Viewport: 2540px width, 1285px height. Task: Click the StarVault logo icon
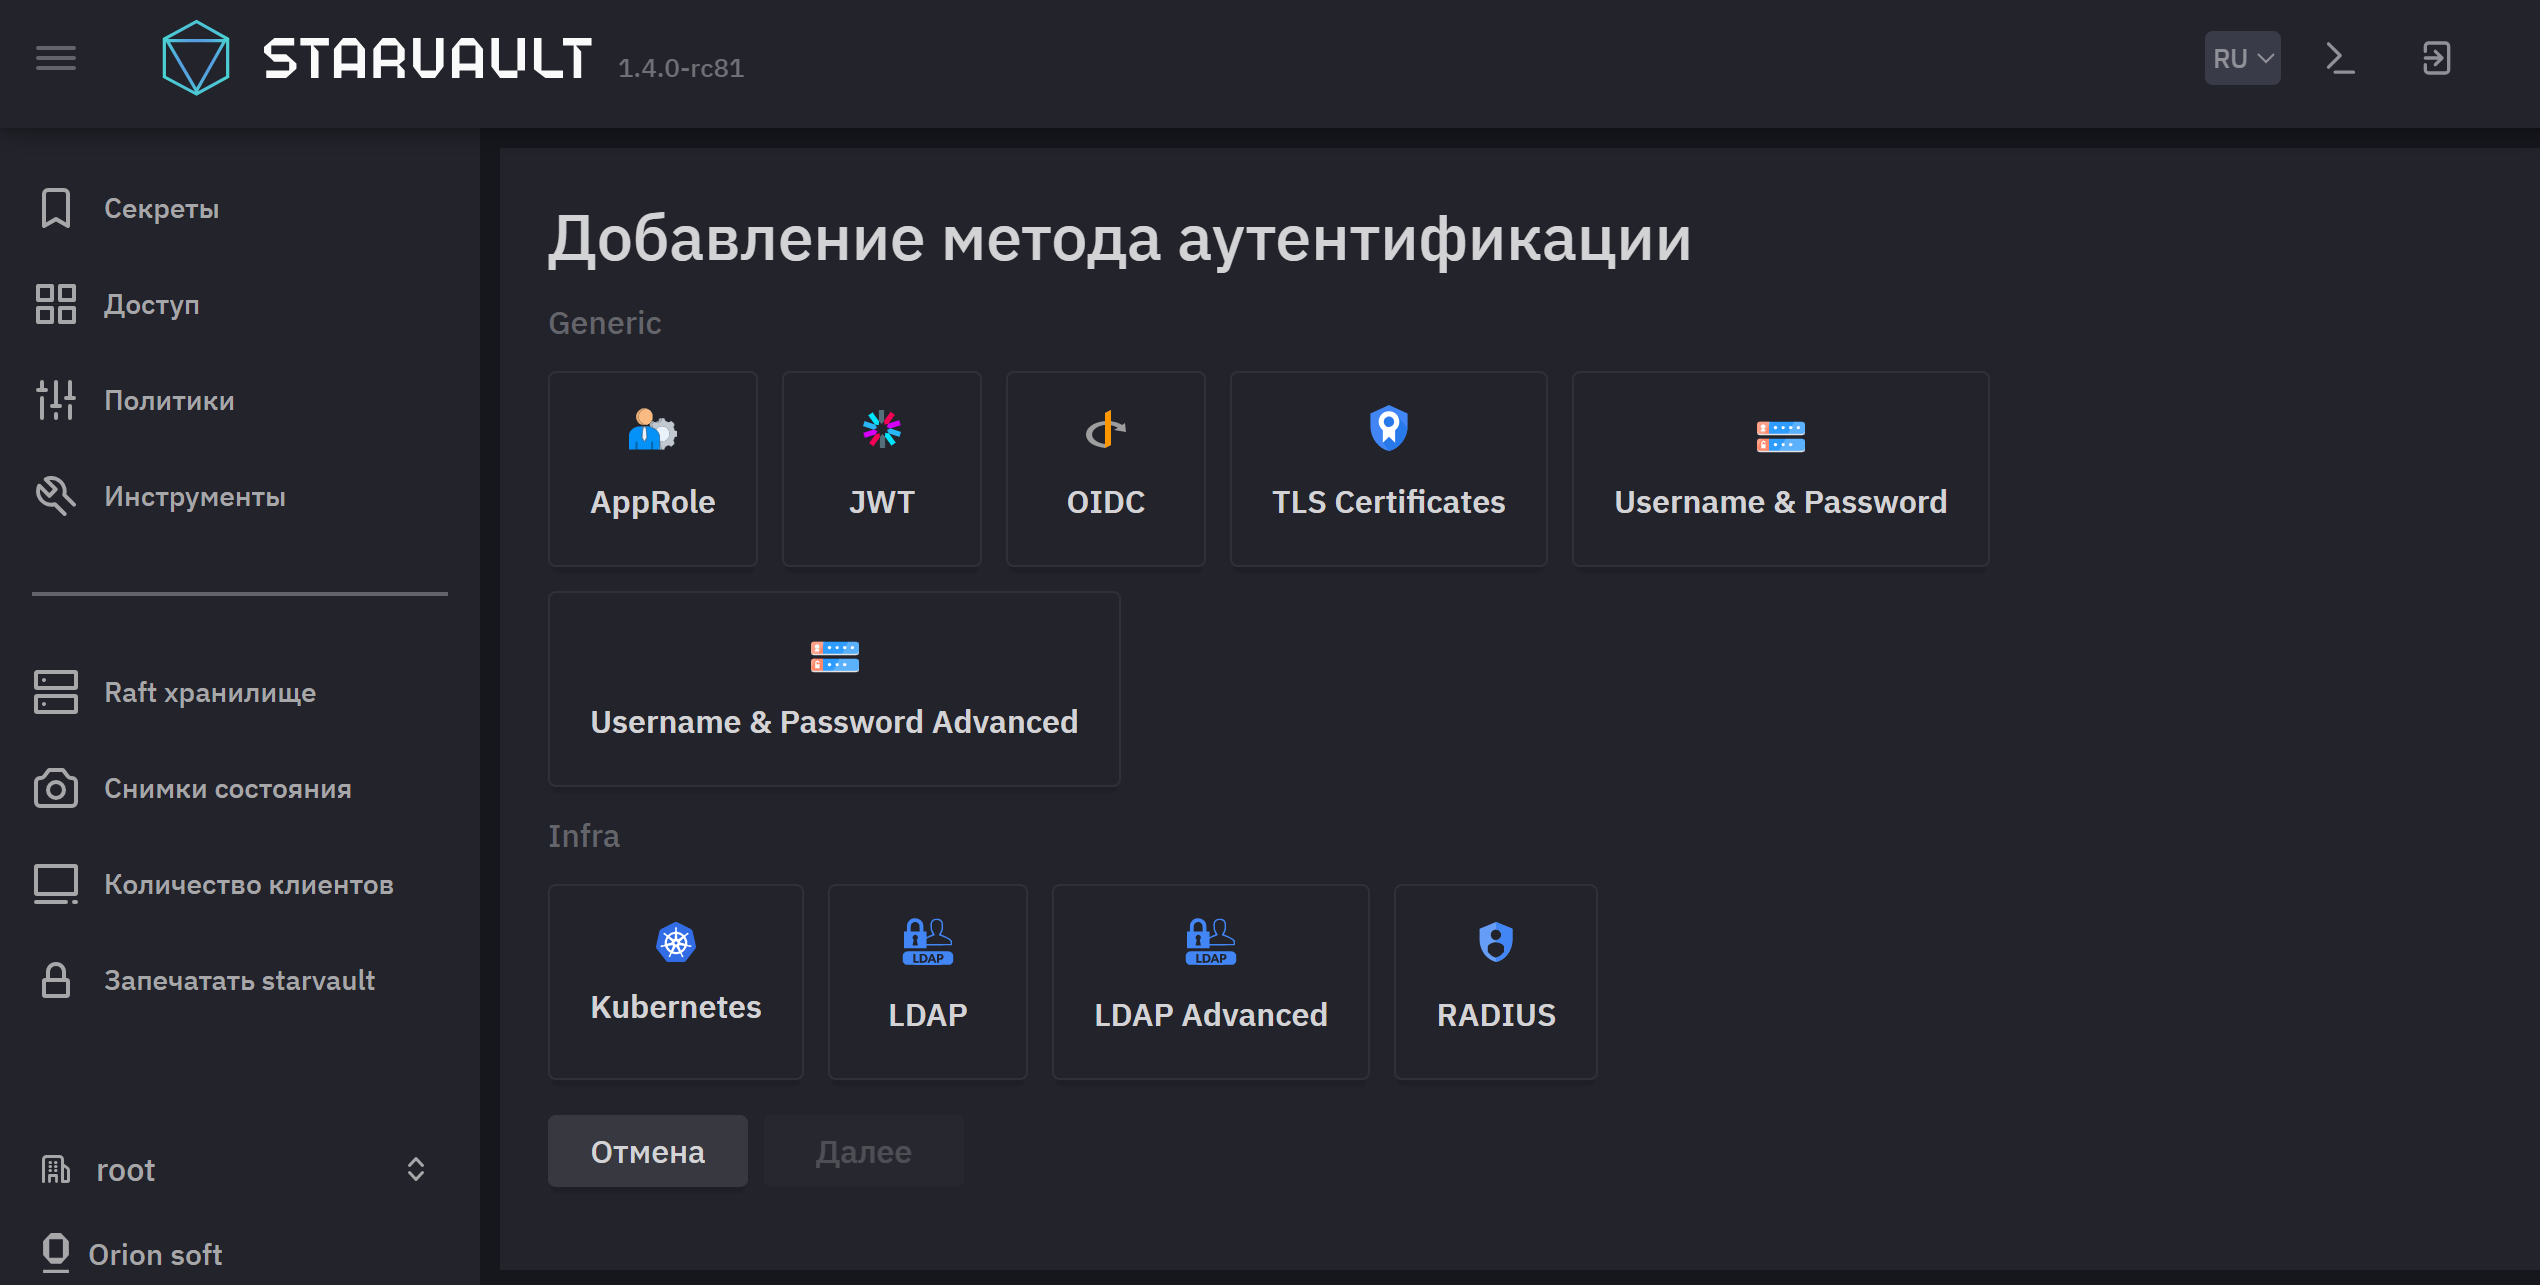coord(196,58)
